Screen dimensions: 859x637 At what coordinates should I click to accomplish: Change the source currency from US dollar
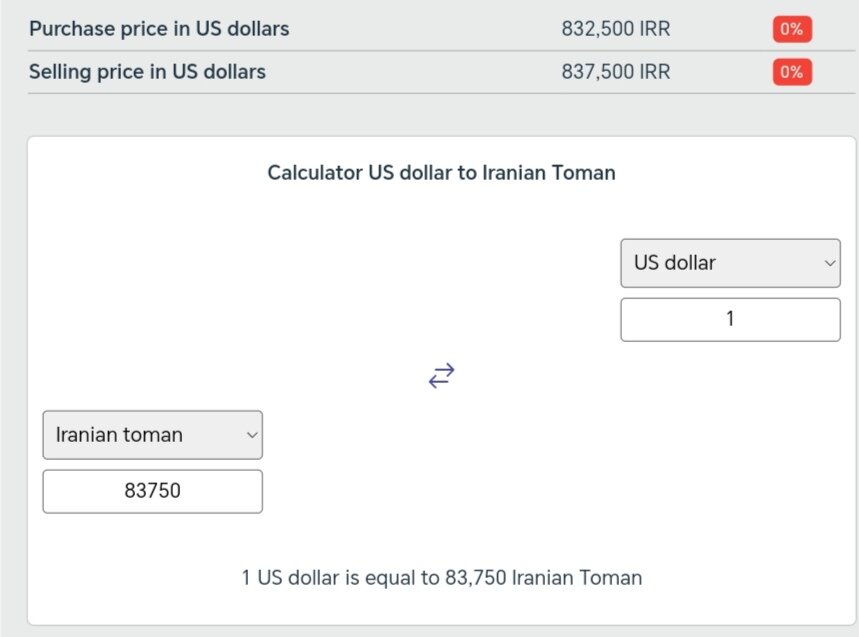(730, 263)
